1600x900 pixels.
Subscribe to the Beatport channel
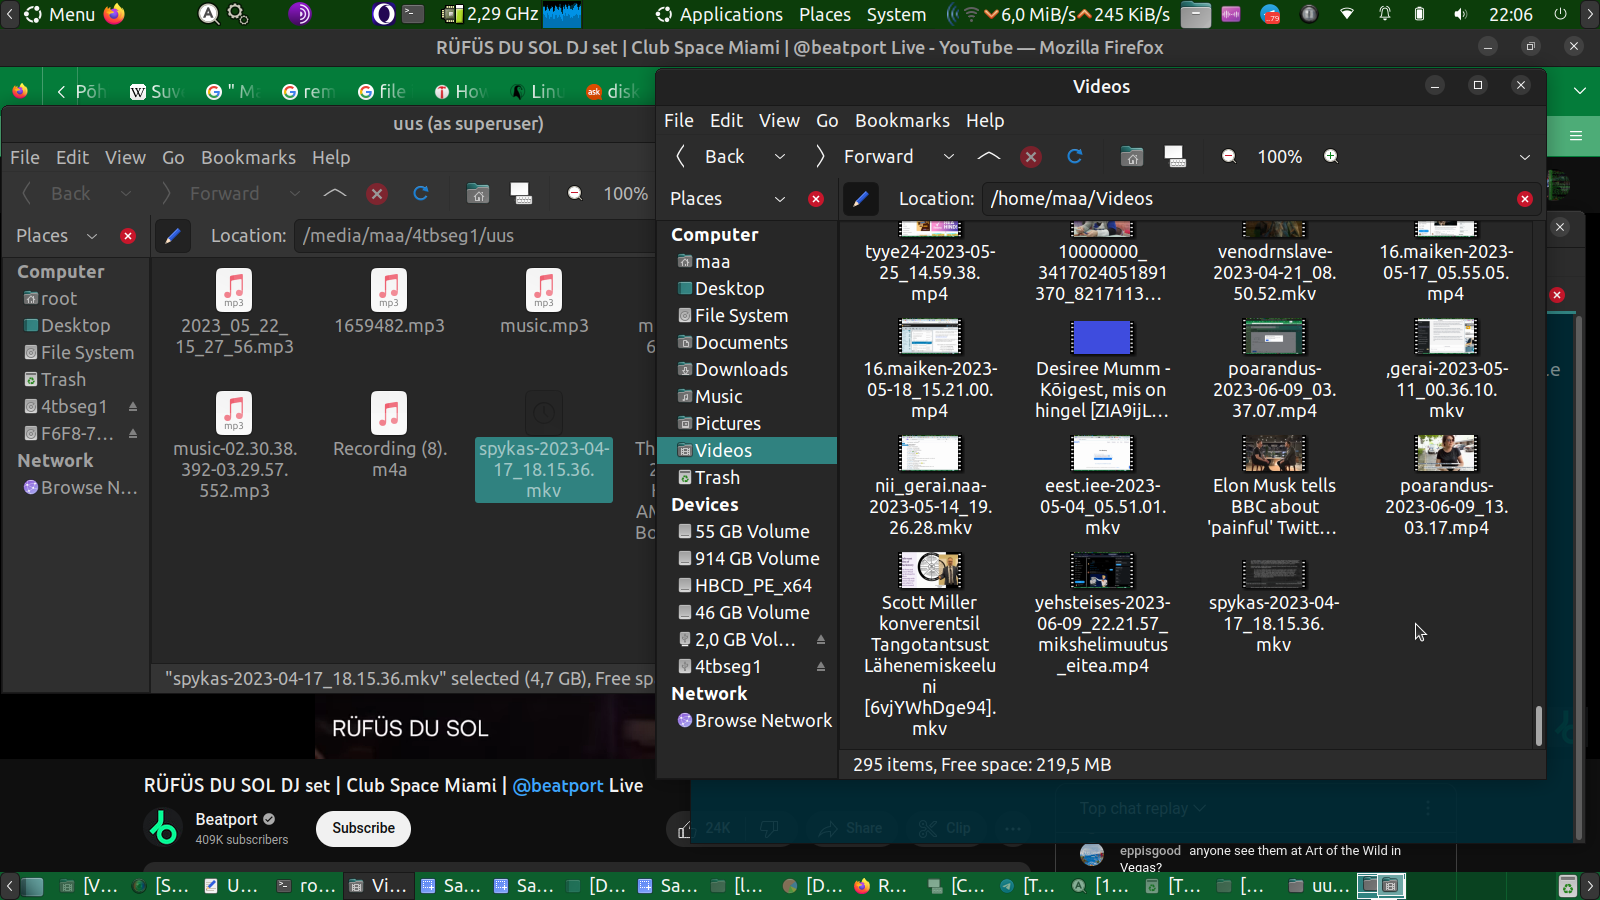(x=363, y=828)
